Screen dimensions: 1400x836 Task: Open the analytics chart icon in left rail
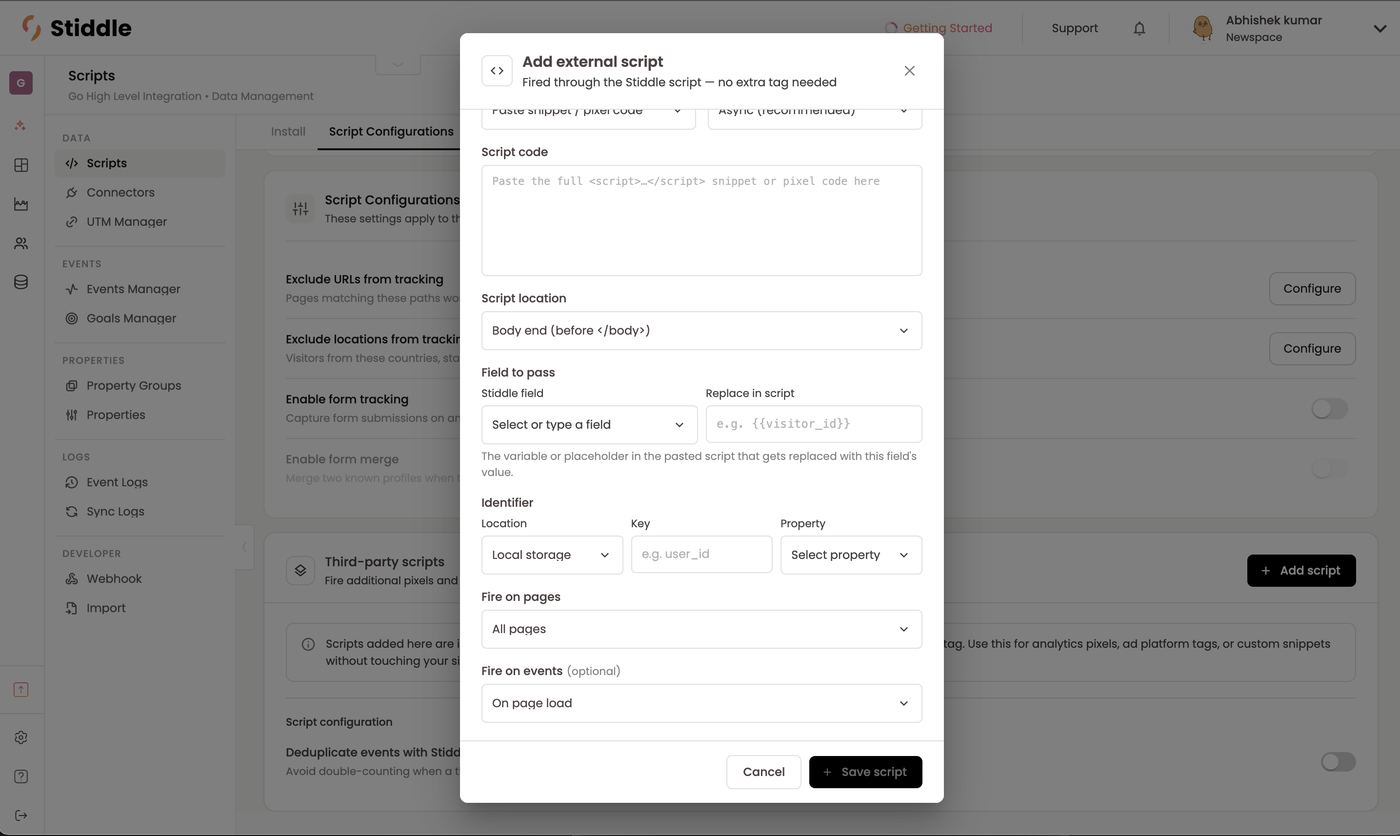[21, 204]
